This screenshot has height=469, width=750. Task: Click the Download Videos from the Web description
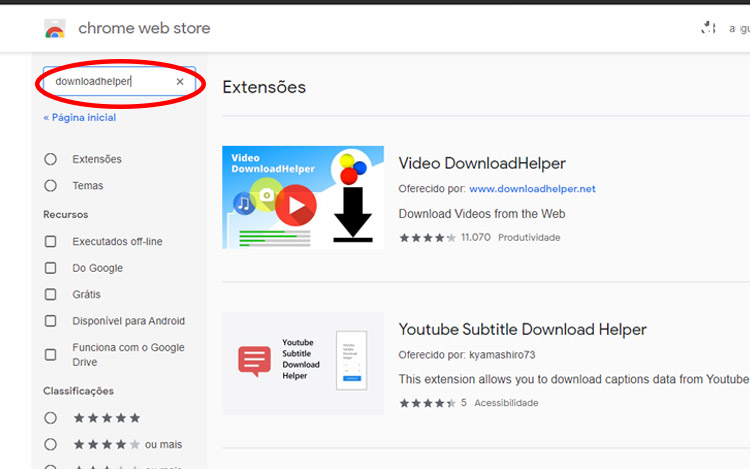[482, 214]
